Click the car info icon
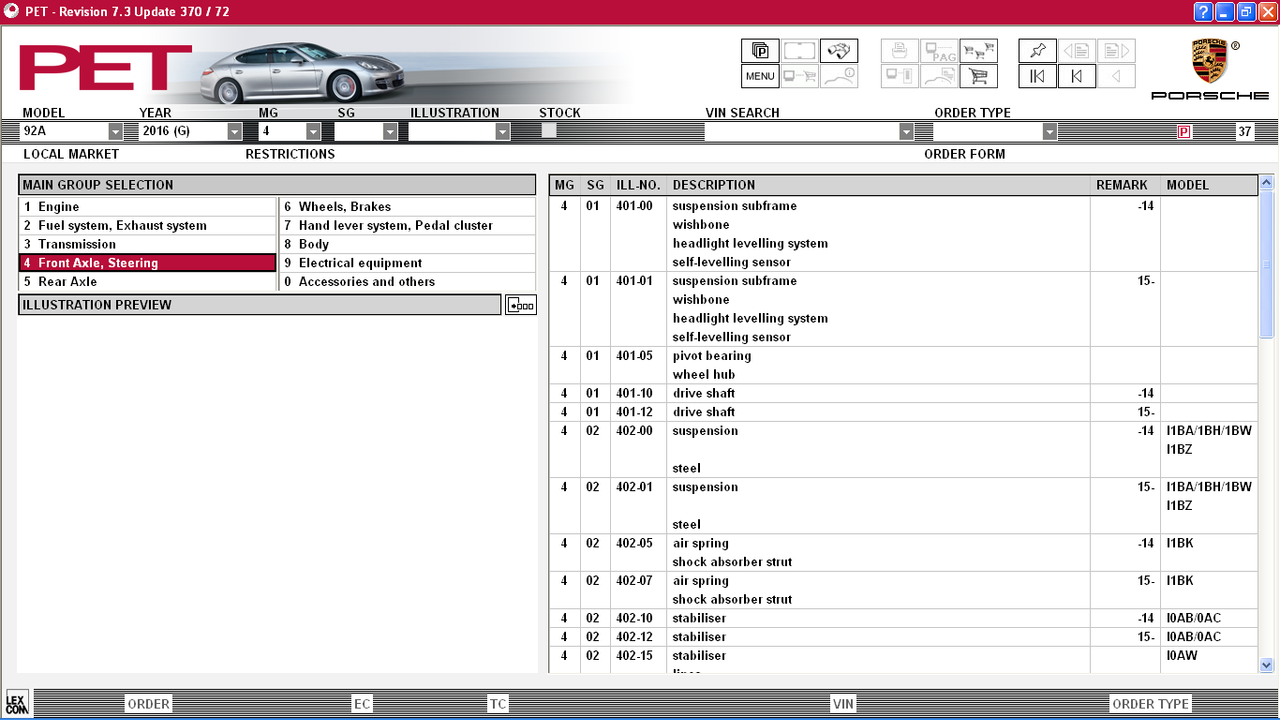The width and height of the screenshot is (1280, 720). [839, 76]
